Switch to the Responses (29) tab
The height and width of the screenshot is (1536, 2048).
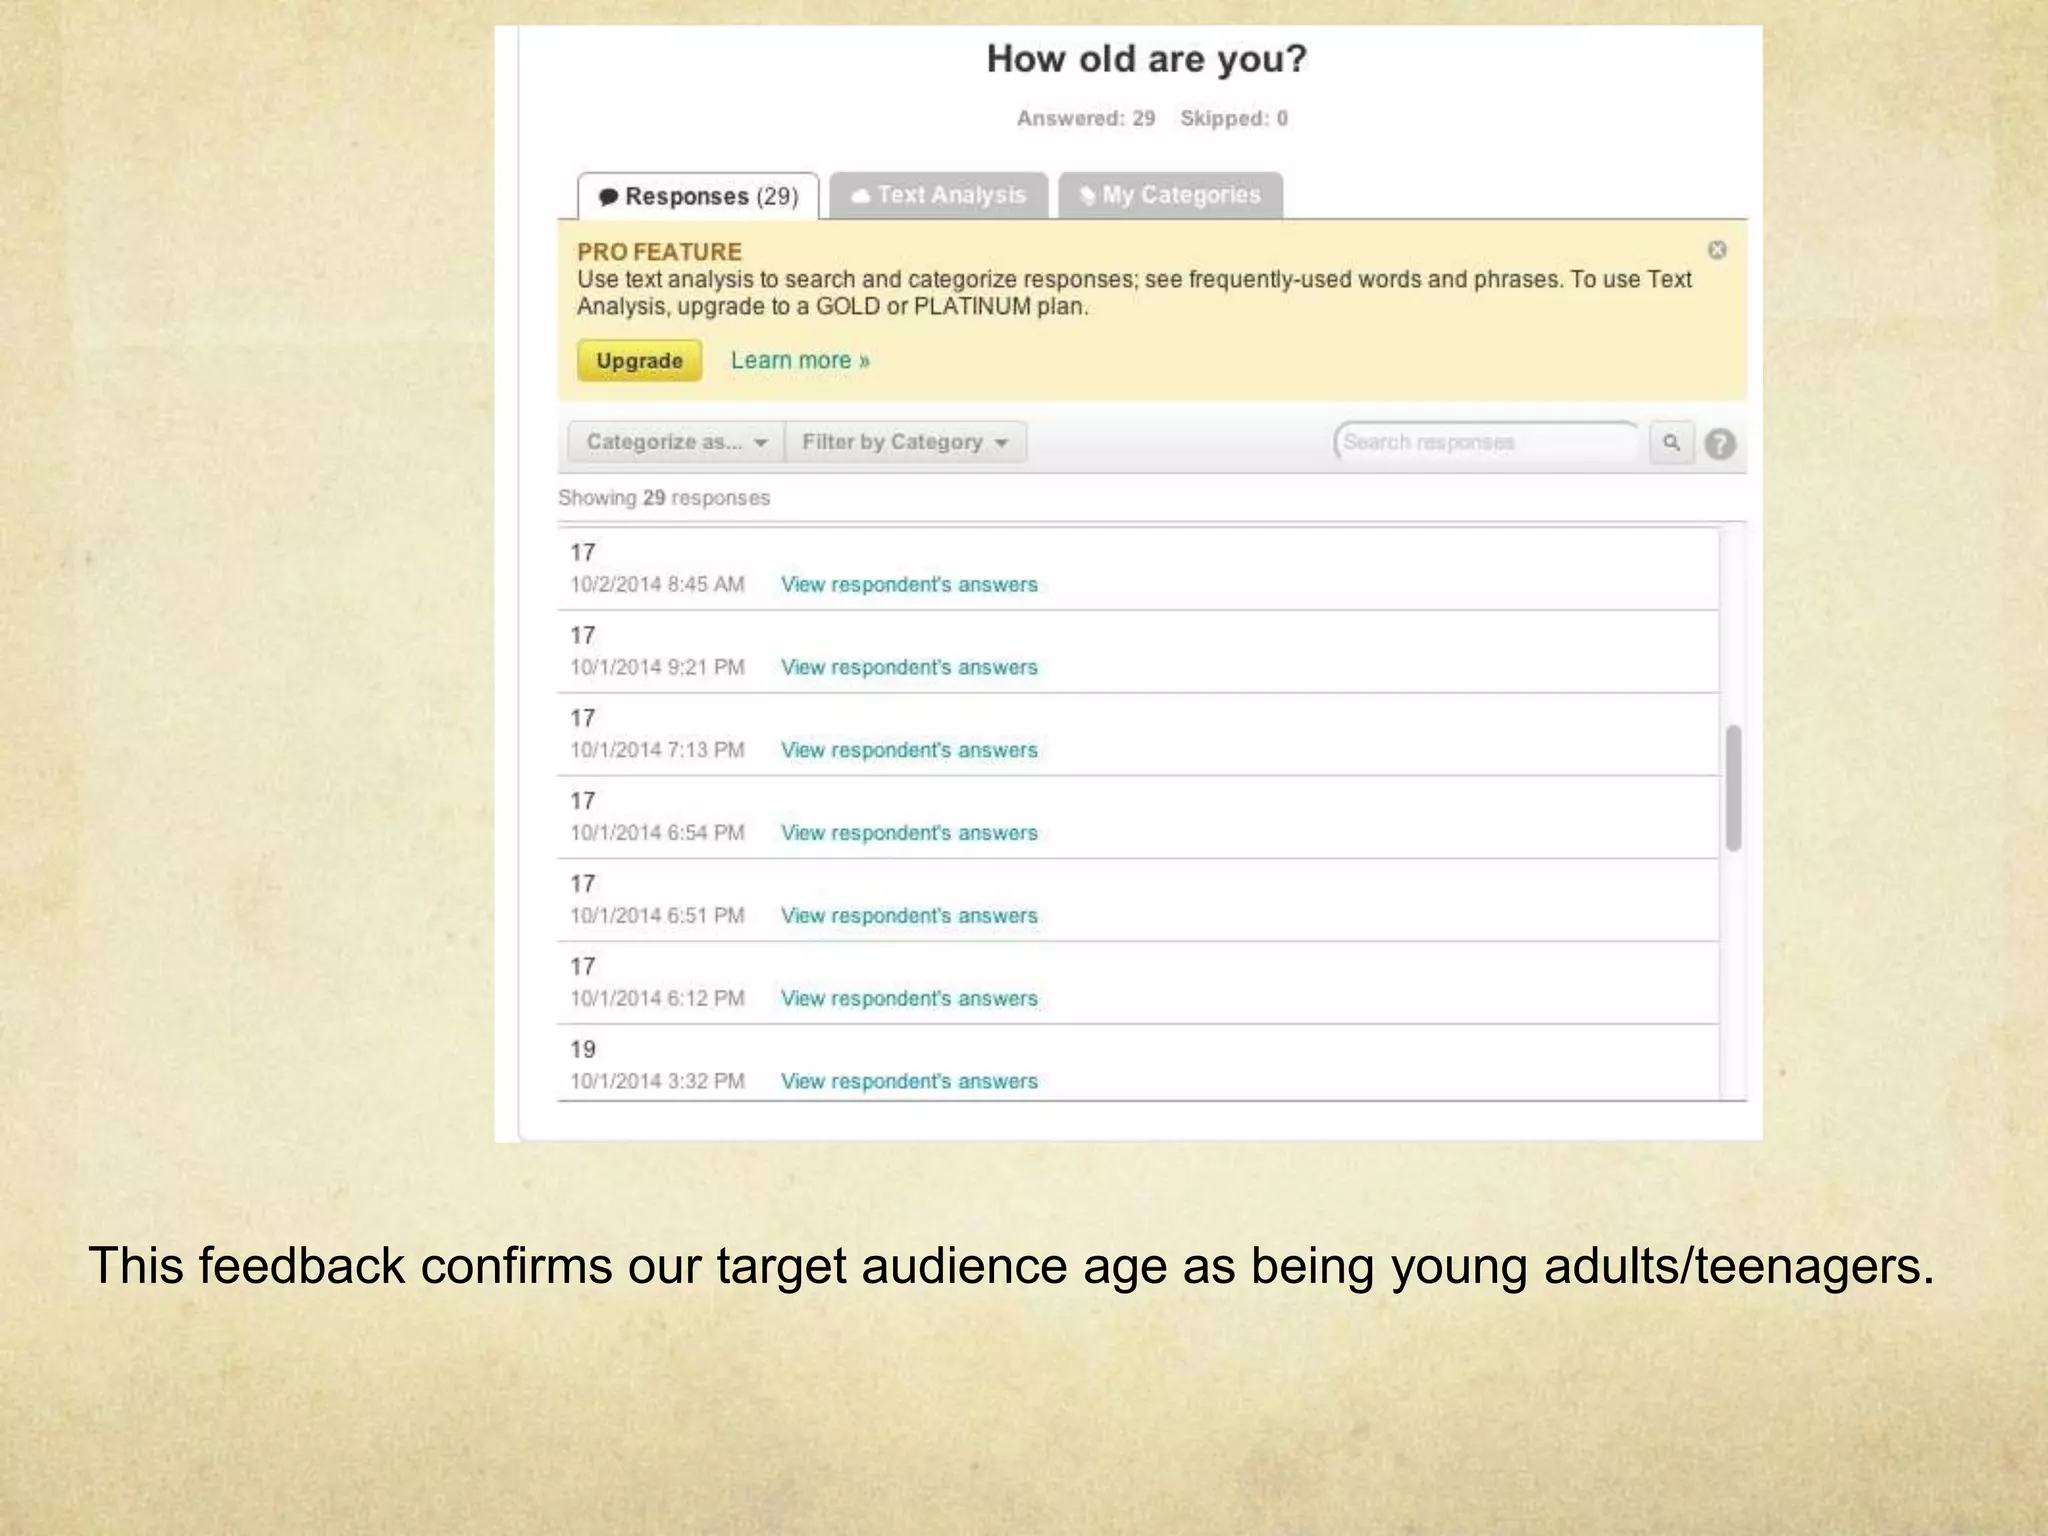[x=698, y=196]
